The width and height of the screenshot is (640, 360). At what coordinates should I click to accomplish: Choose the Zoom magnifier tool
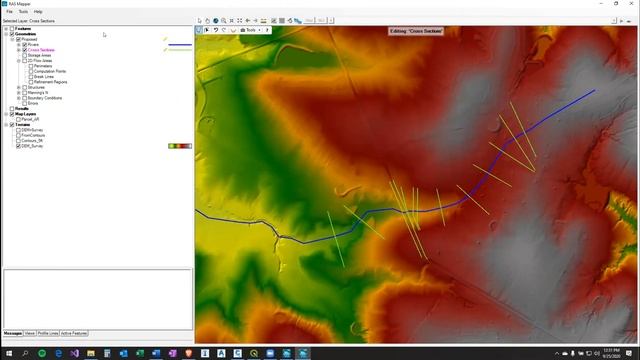click(x=224, y=20)
